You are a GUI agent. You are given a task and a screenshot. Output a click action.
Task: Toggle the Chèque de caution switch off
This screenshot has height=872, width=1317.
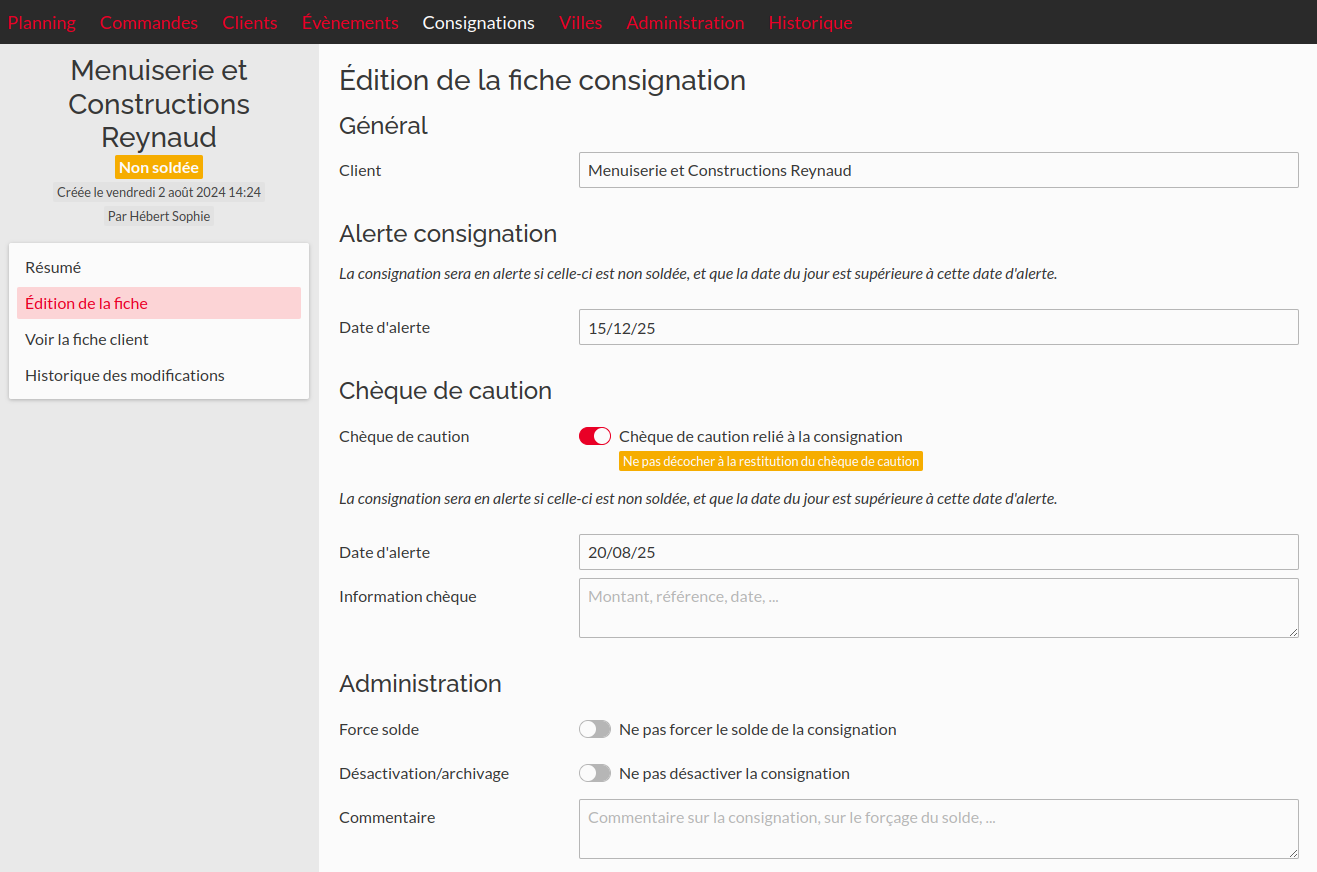tap(594, 436)
